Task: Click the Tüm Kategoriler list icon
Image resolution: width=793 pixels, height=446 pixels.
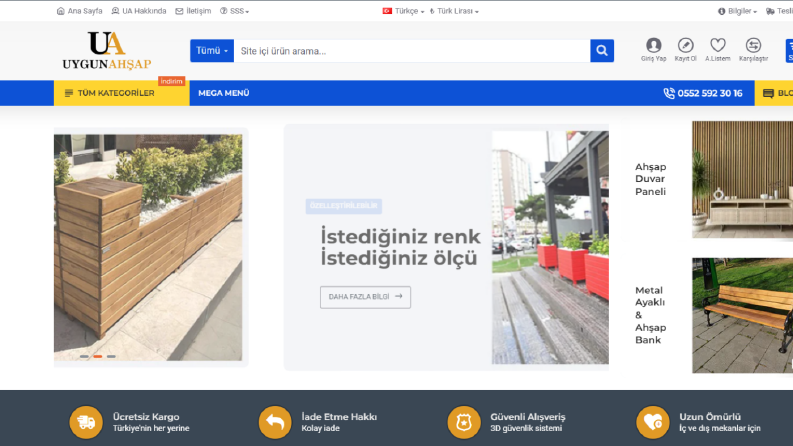Action: [x=69, y=93]
